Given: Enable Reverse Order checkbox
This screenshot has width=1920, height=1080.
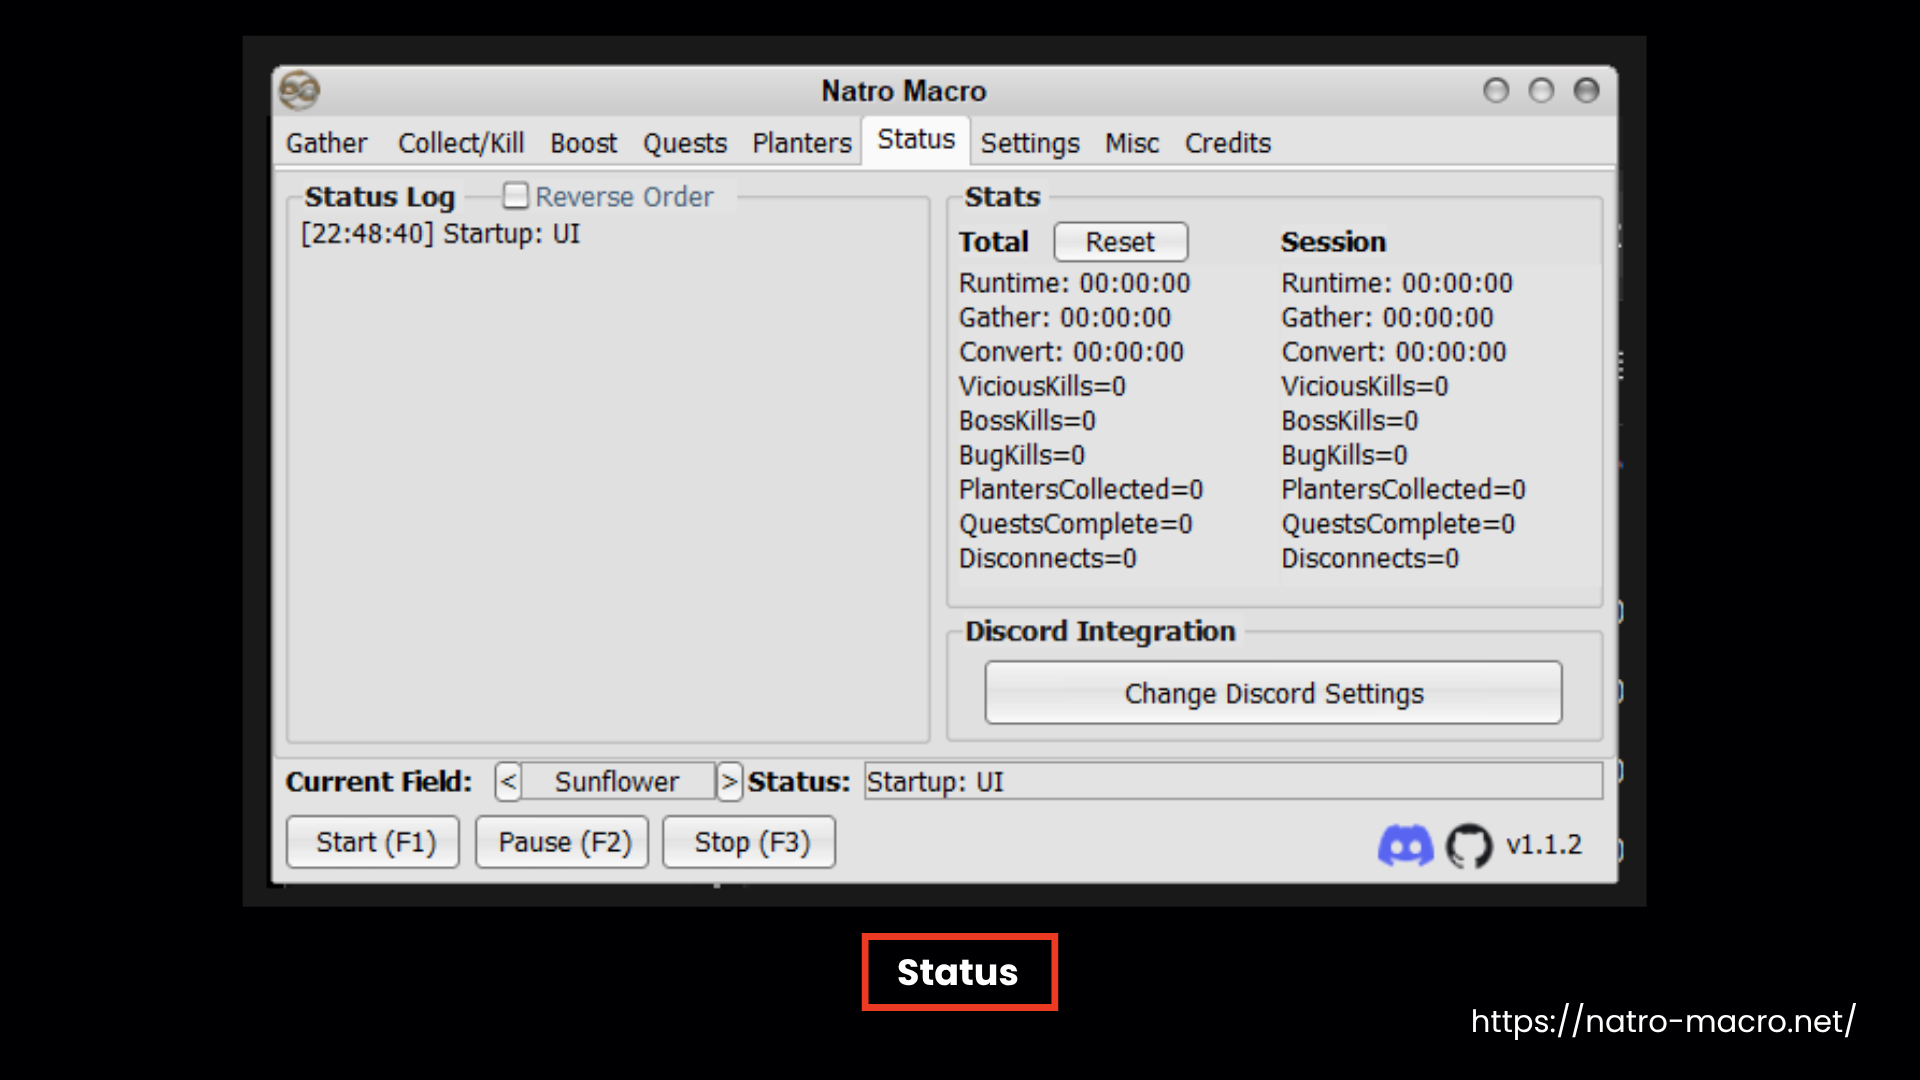Looking at the screenshot, I should tap(515, 195).
